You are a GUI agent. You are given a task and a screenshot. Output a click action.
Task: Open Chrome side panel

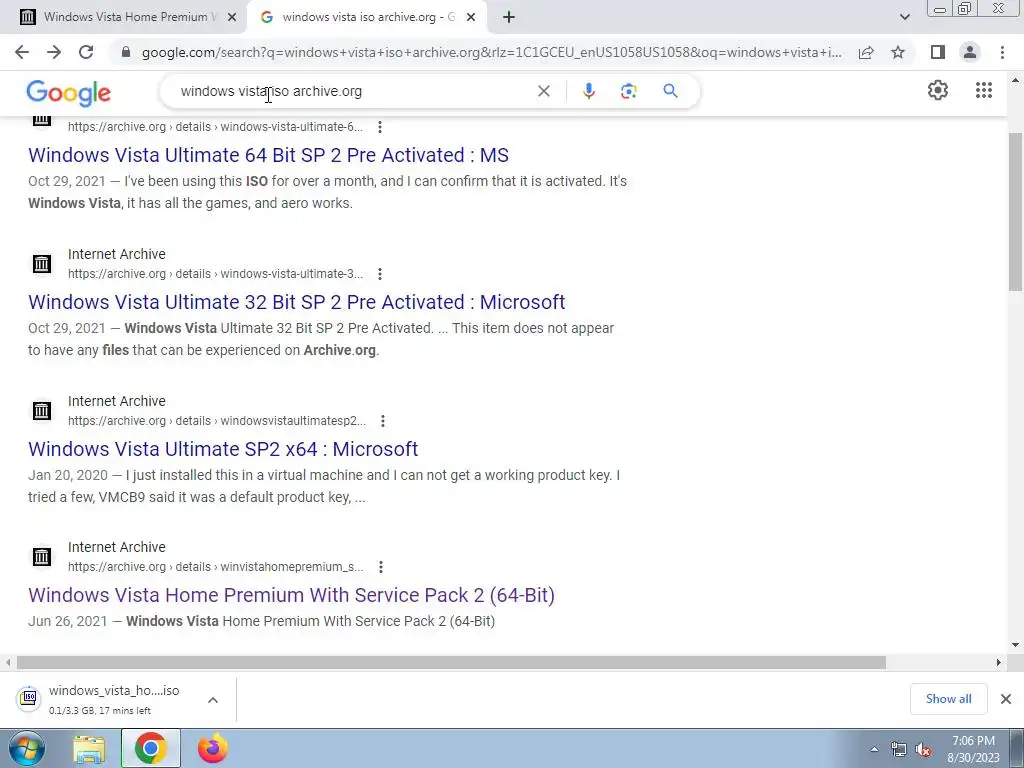point(938,52)
